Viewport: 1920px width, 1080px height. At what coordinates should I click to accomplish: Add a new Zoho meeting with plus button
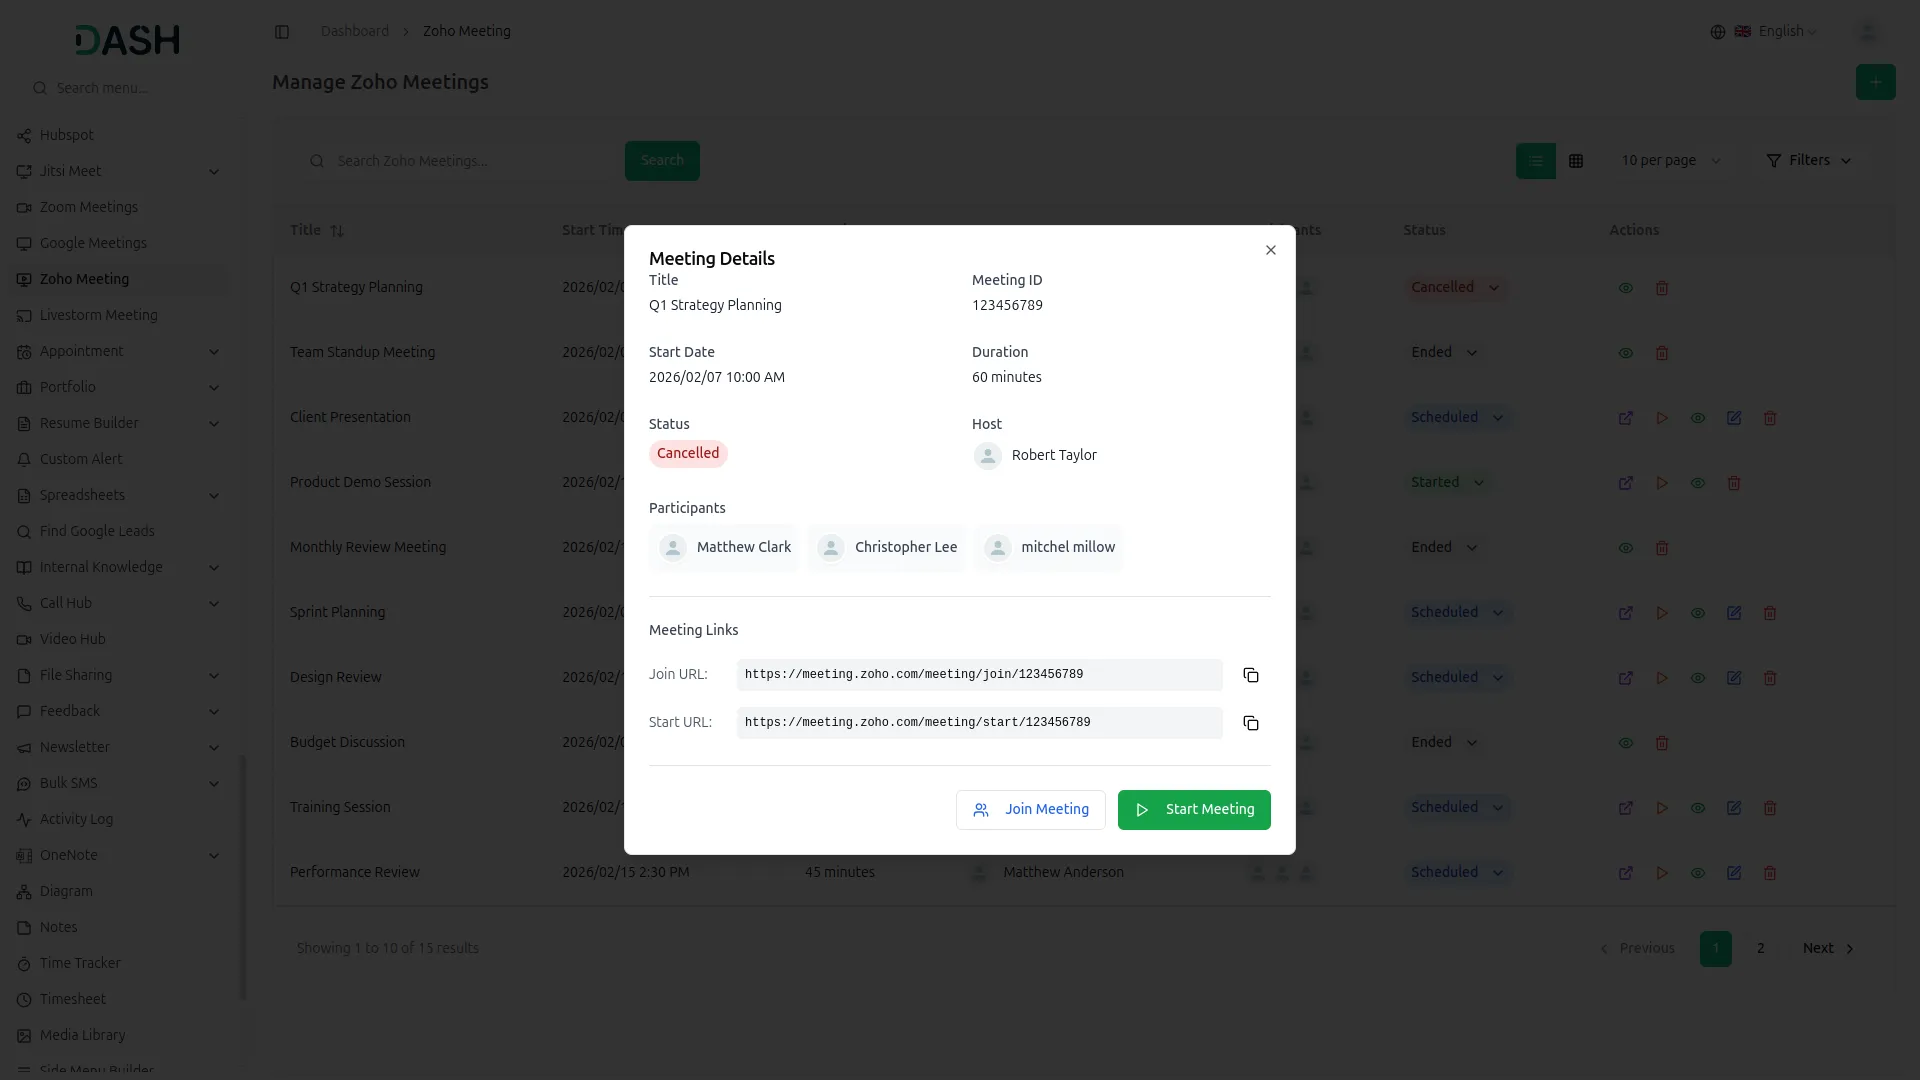point(1876,82)
